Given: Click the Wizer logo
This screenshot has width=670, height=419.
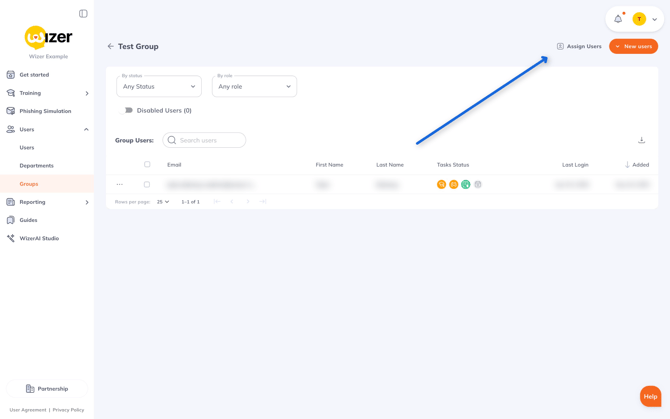Looking at the screenshot, I should pos(48,38).
